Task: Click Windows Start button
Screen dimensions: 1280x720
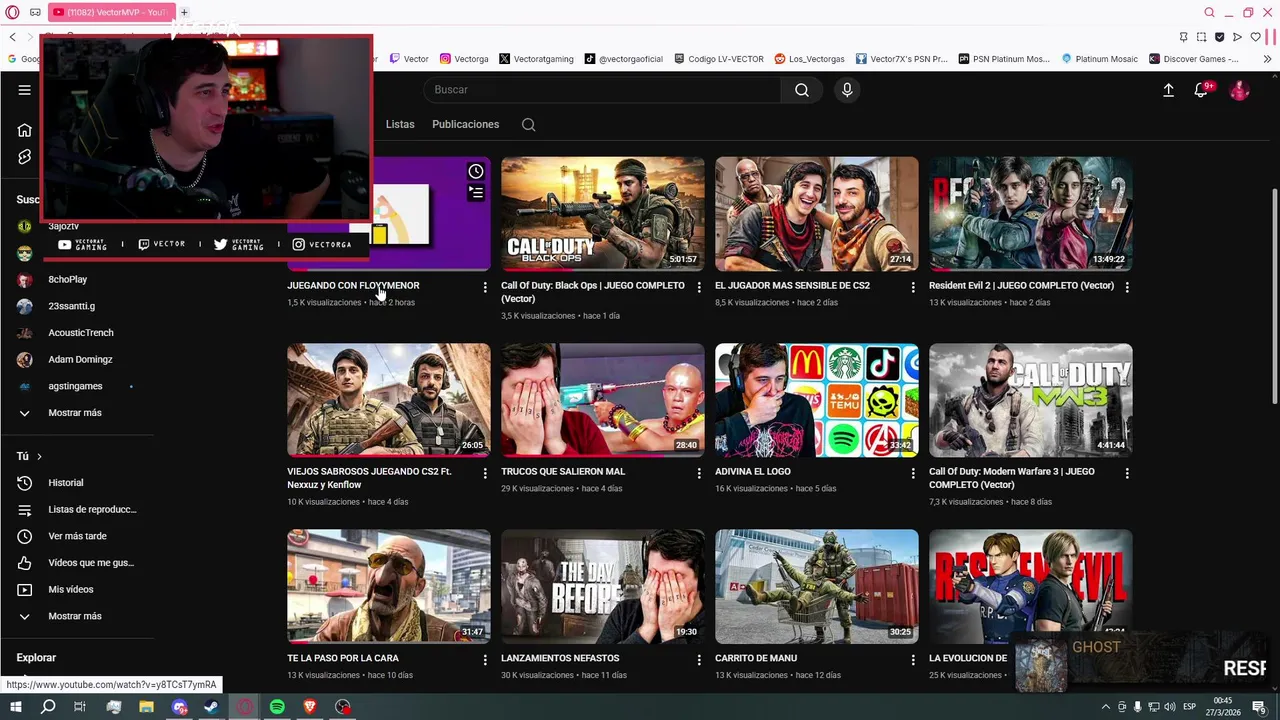Action: (16, 707)
